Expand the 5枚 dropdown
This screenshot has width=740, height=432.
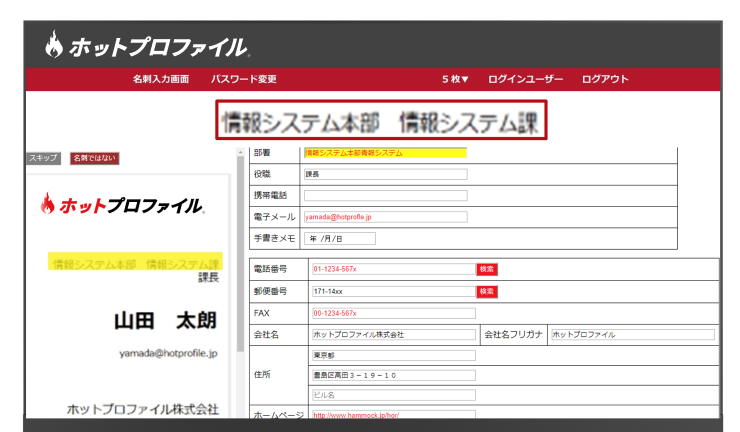pyautogui.click(x=455, y=79)
